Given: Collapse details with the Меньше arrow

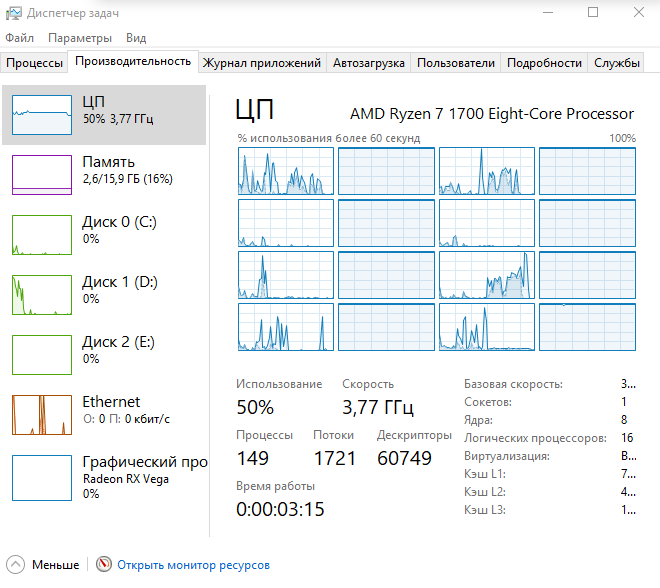Looking at the screenshot, I should (16, 565).
